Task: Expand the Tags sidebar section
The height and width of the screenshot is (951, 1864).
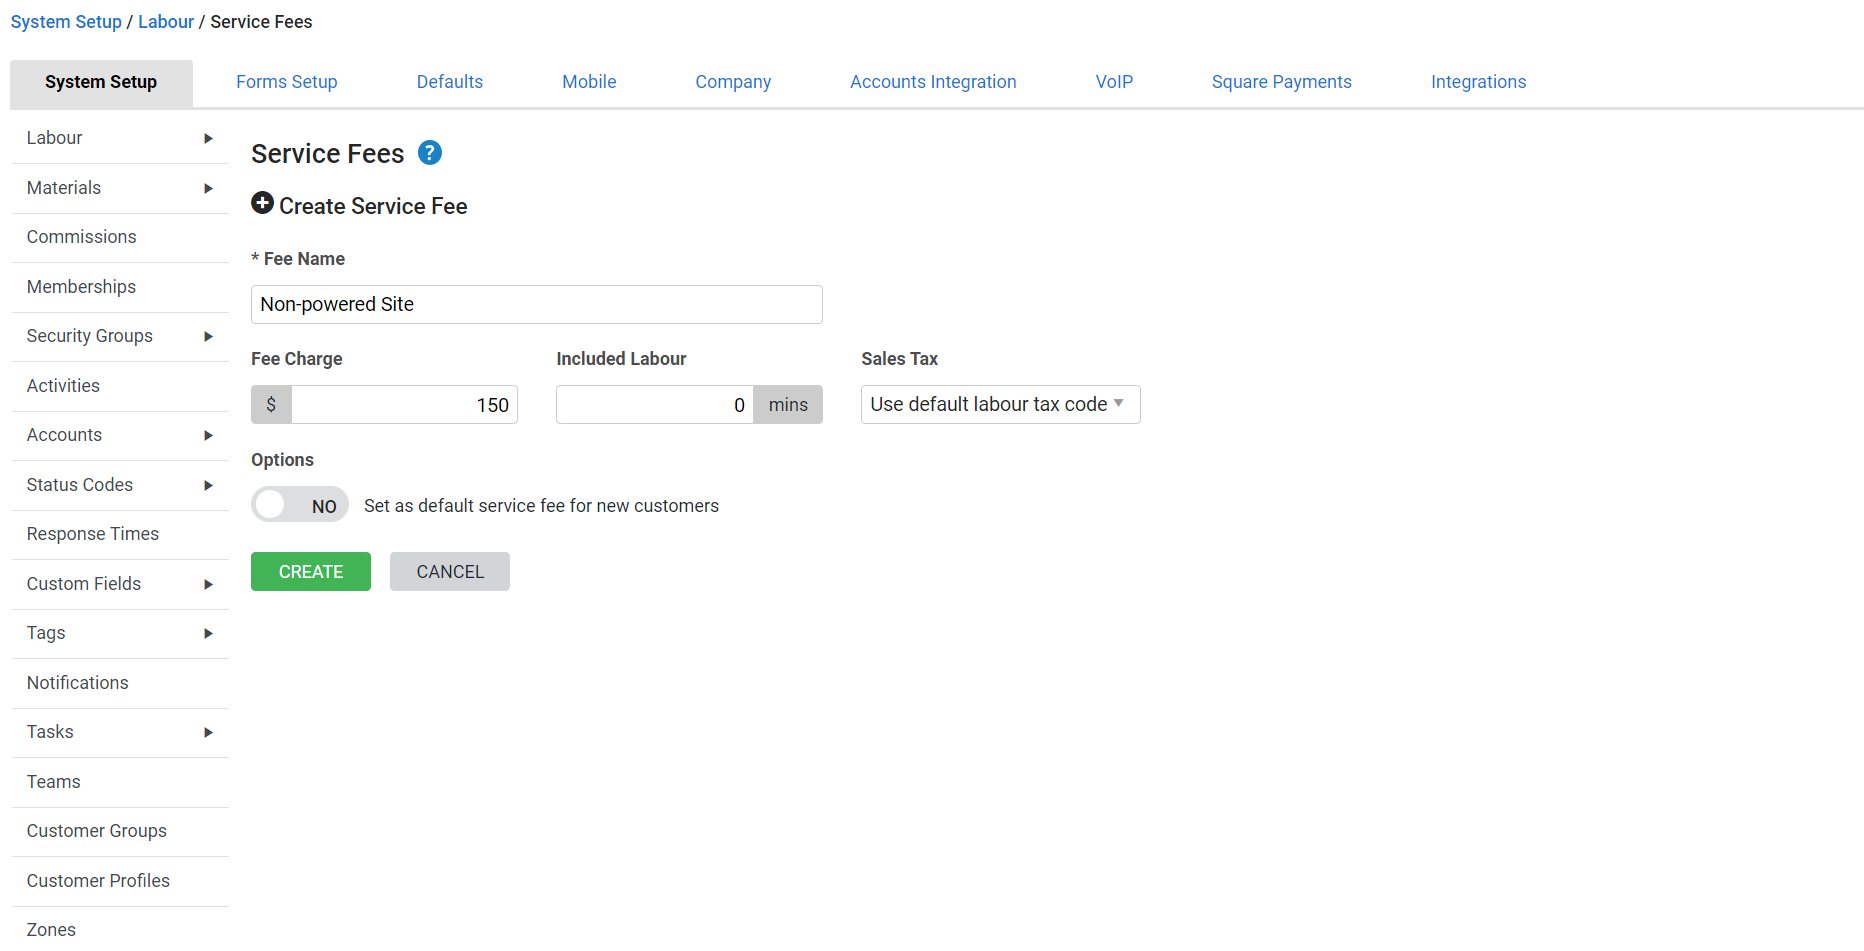Action: tap(208, 633)
